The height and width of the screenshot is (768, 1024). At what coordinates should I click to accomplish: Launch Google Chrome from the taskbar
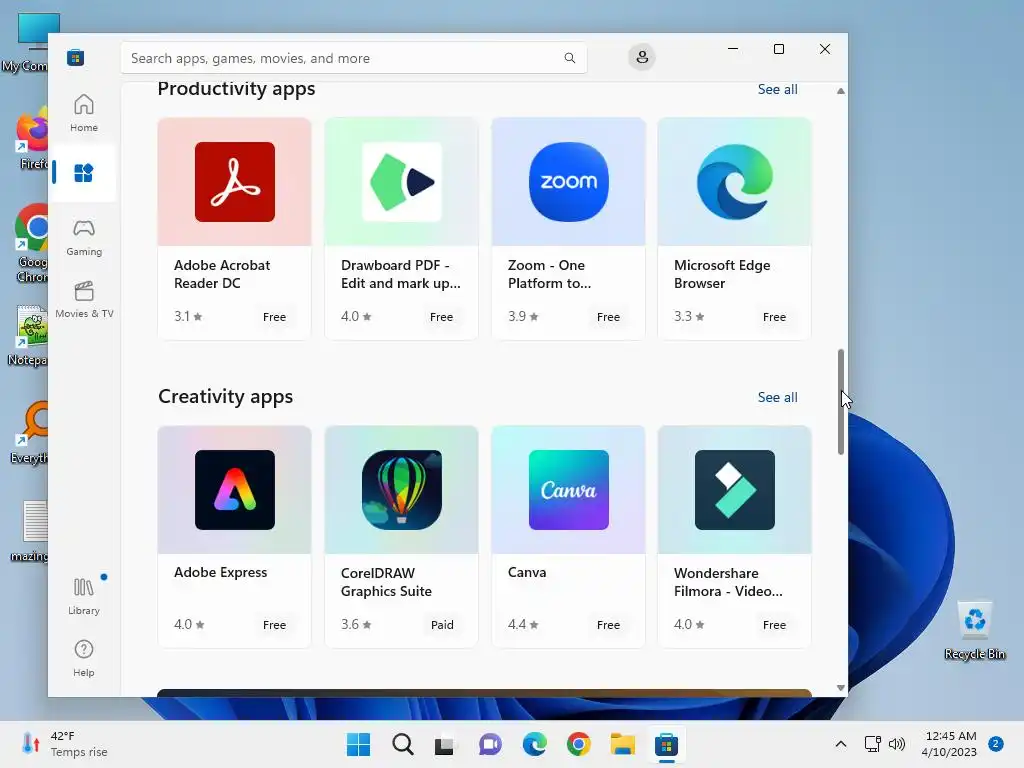[578, 744]
